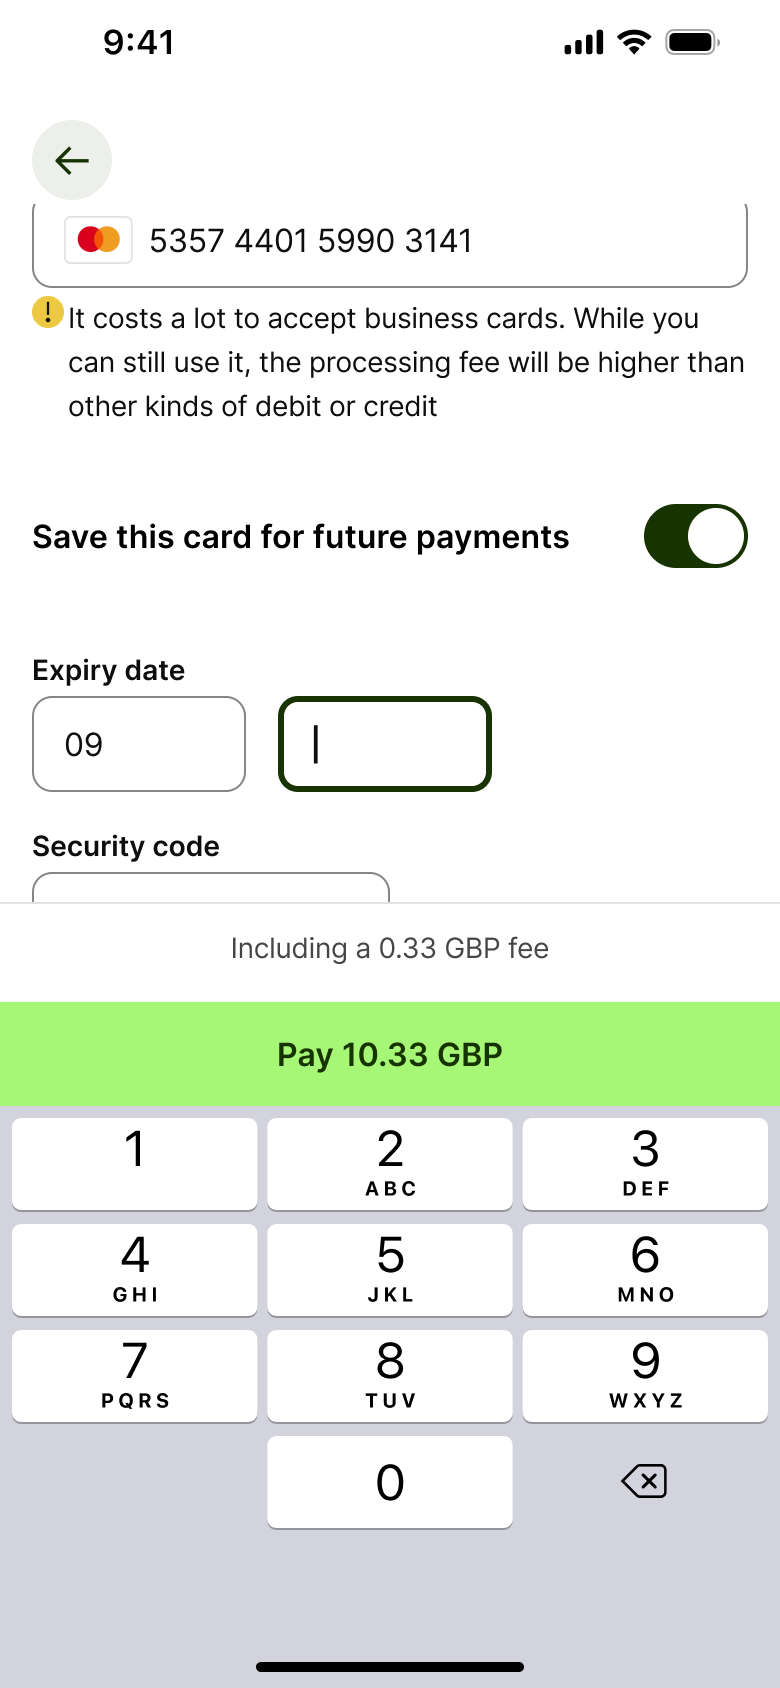The image size is (780, 1688).
Task: Tap the Pay 10.33 GBP button
Action: (390, 1054)
